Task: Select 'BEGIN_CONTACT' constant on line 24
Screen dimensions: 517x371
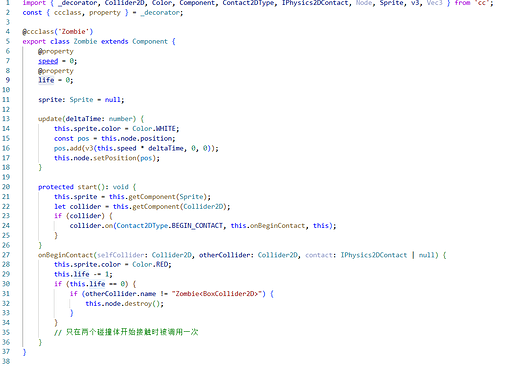Action: [197, 226]
